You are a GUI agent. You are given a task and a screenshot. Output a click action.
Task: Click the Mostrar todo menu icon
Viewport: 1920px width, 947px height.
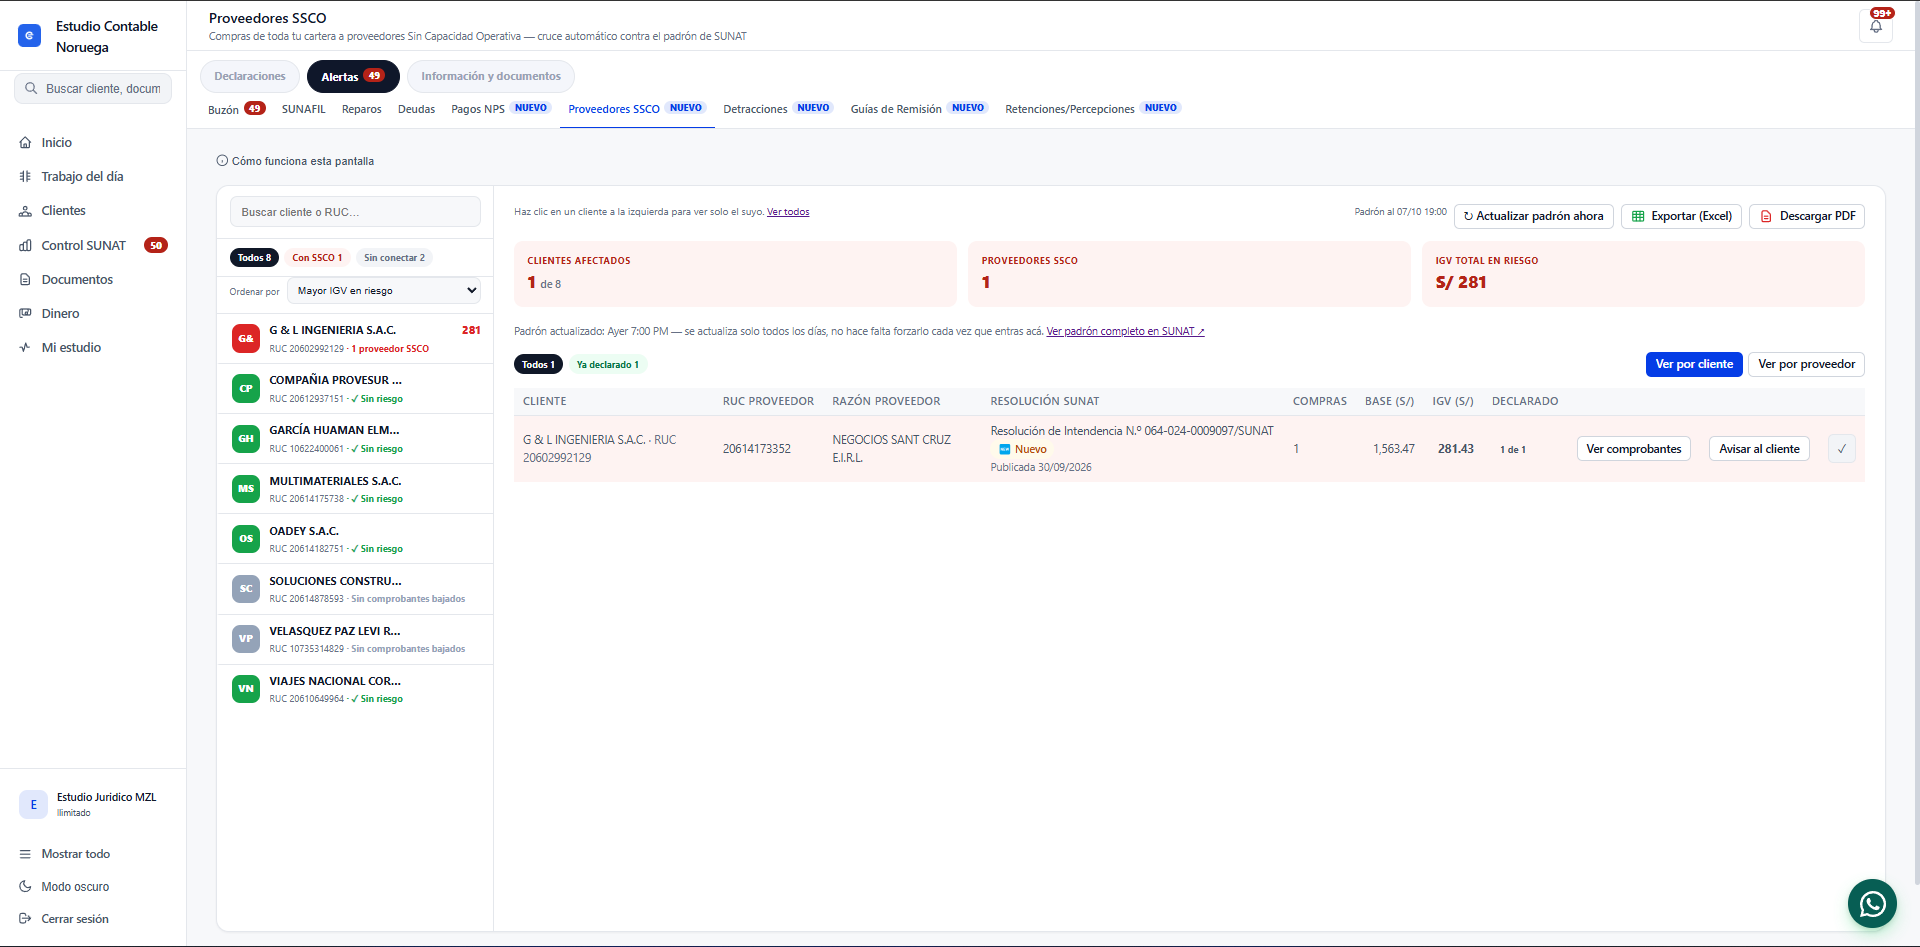[x=25, y=854]
